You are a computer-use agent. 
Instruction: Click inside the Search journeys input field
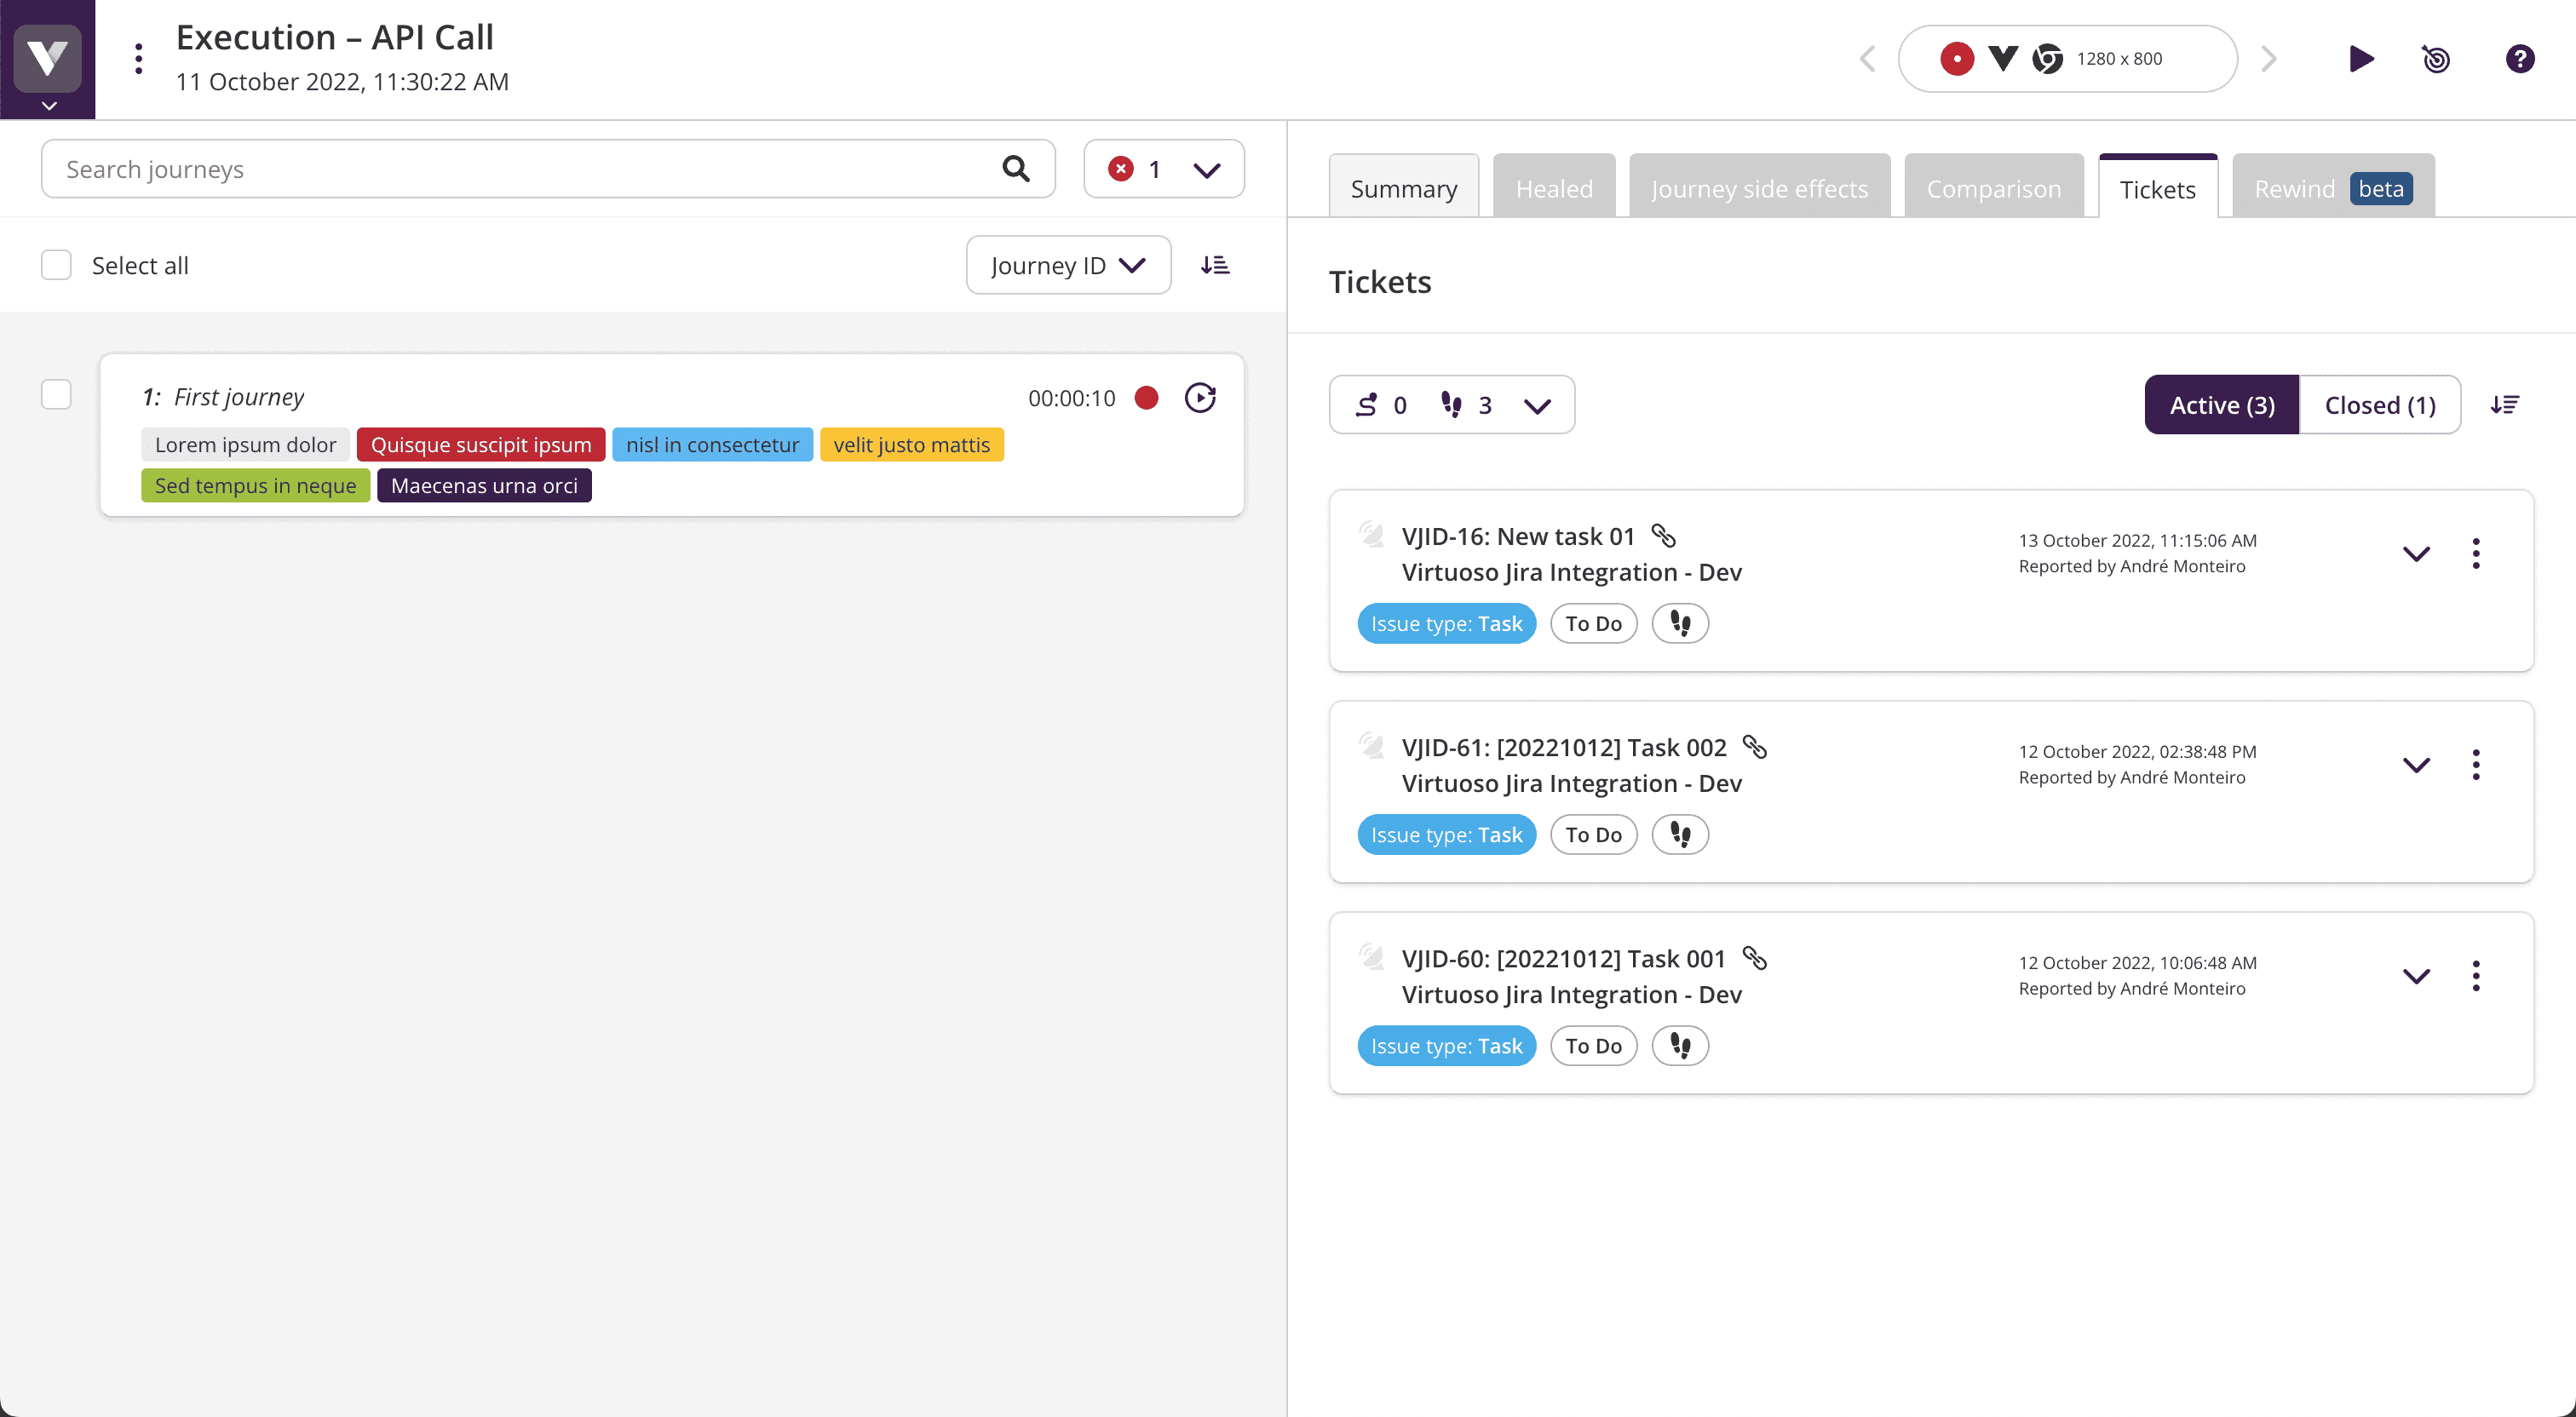tap(450, 169)
